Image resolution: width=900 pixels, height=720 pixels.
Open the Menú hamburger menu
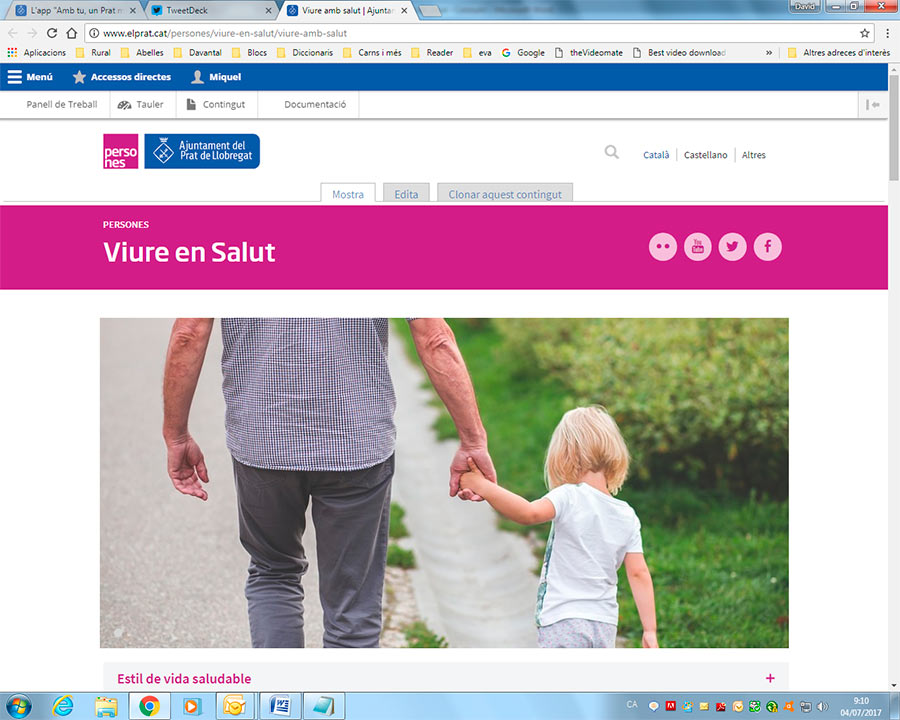click(x=30, y=77)
